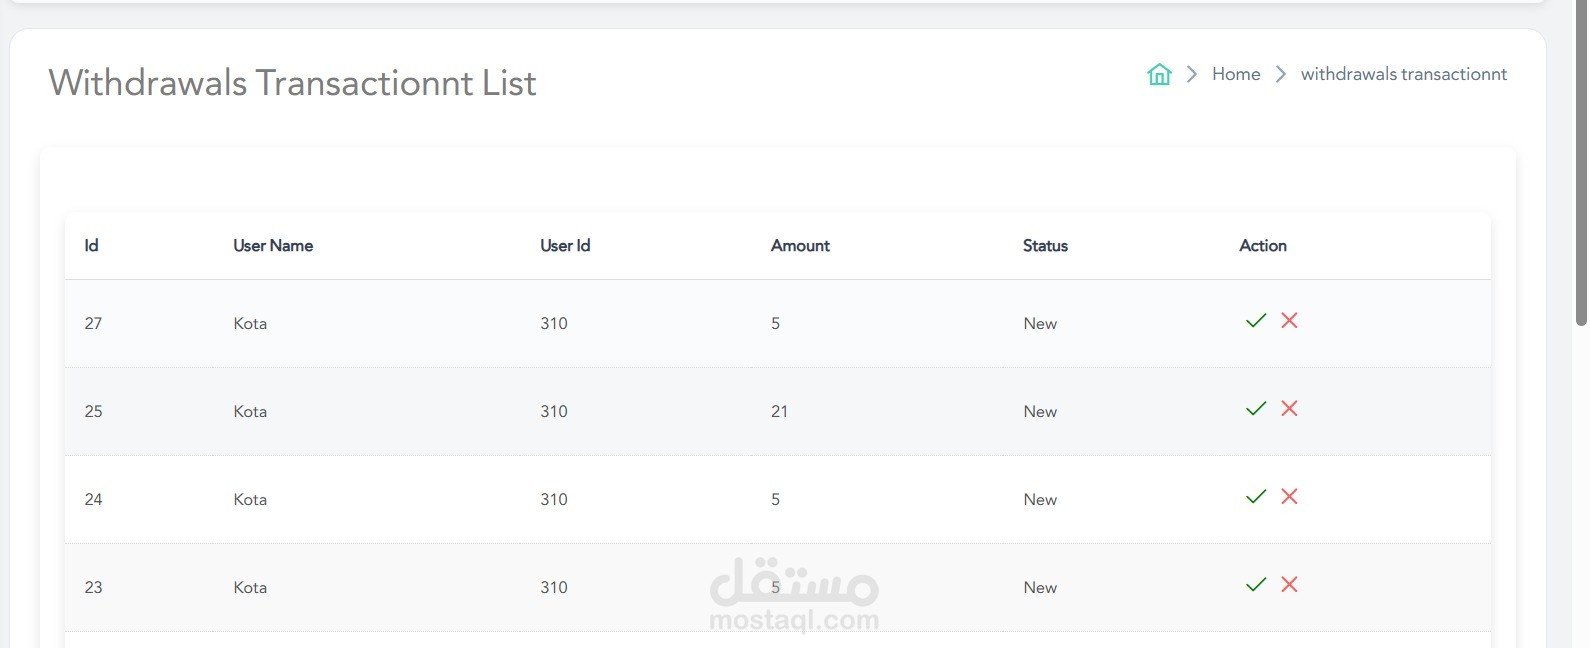Reject withdrawal transaction with Id 25
This screenshot has height=648, width=1590.
1289,409
